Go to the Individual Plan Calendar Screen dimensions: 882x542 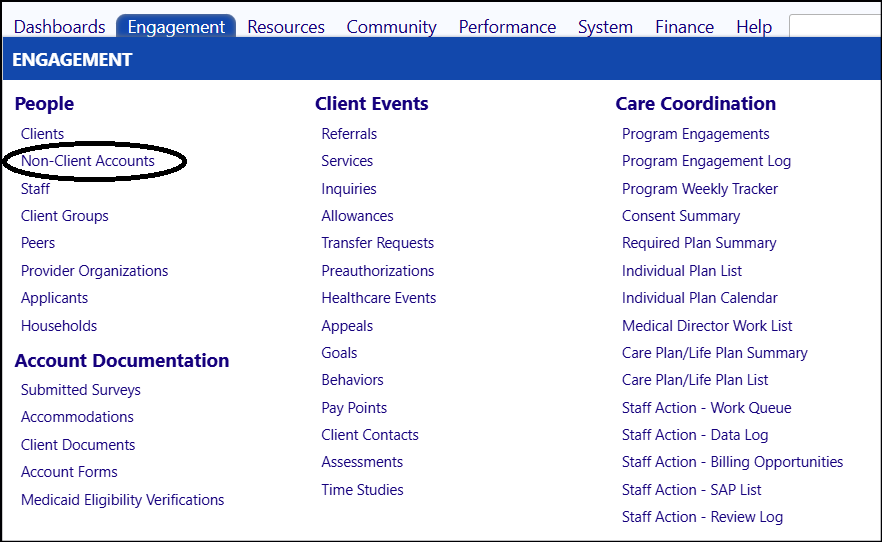(700, 298)
